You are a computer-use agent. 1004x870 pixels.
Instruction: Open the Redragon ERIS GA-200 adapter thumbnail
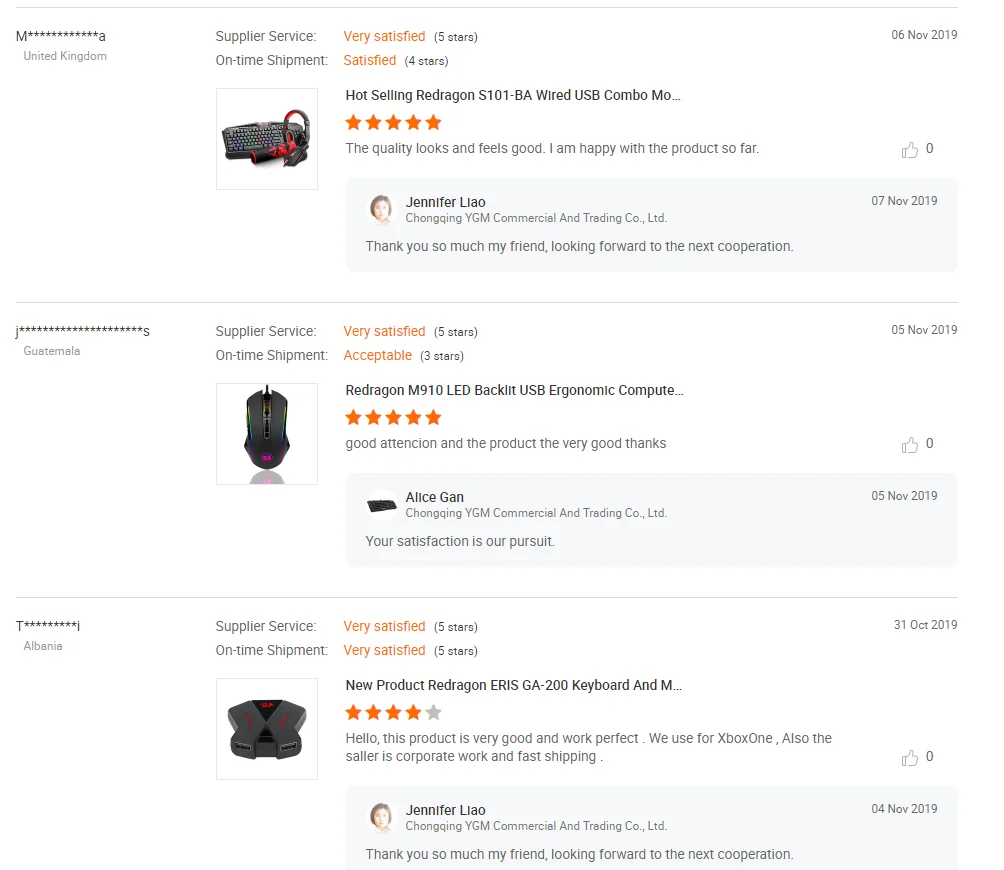click(x=267, y=729)
